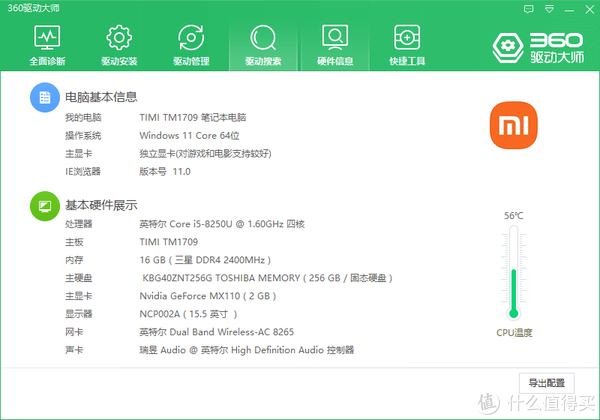Image resolution: width=600 pixels, height=420 pixels.
Task: Select the 驱动搜索 driver search tab
Action: (x=263, y=45)
